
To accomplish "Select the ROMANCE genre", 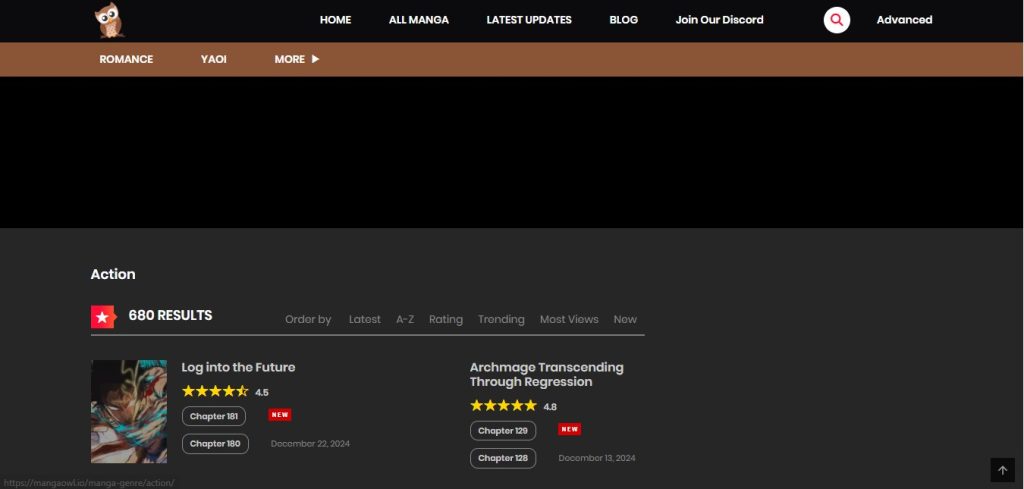I will [x=126, y=59].
